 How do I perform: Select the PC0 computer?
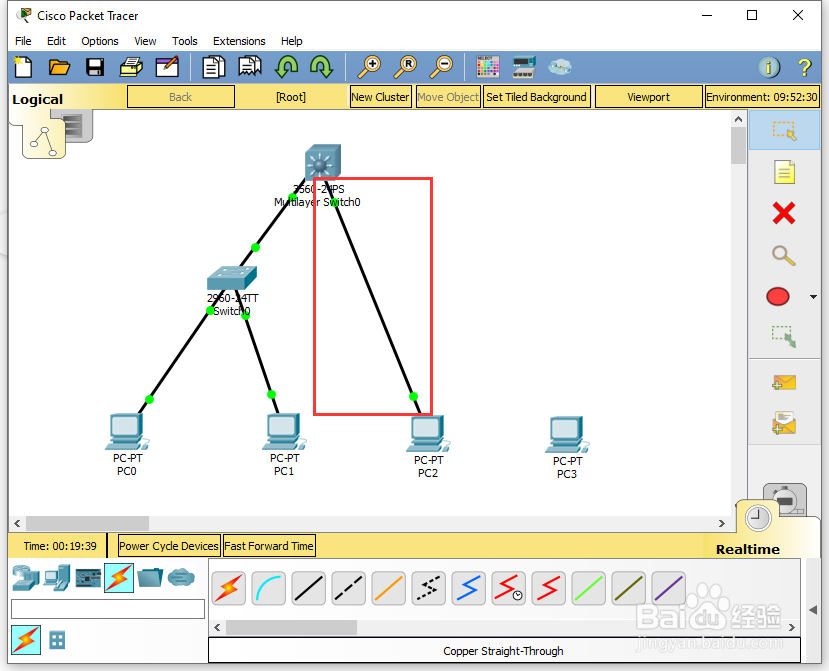click(127, 432)
